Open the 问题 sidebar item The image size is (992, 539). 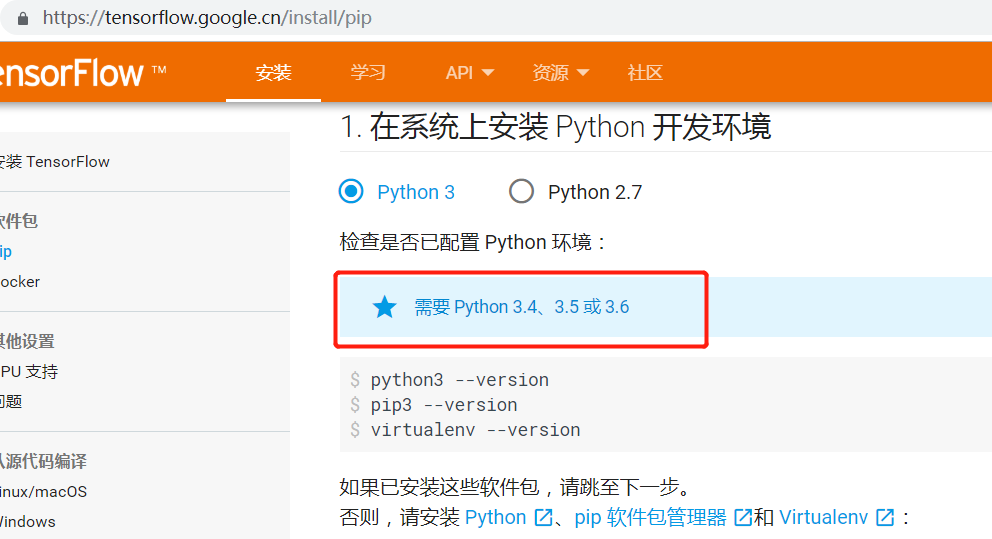tap(11, 402)
